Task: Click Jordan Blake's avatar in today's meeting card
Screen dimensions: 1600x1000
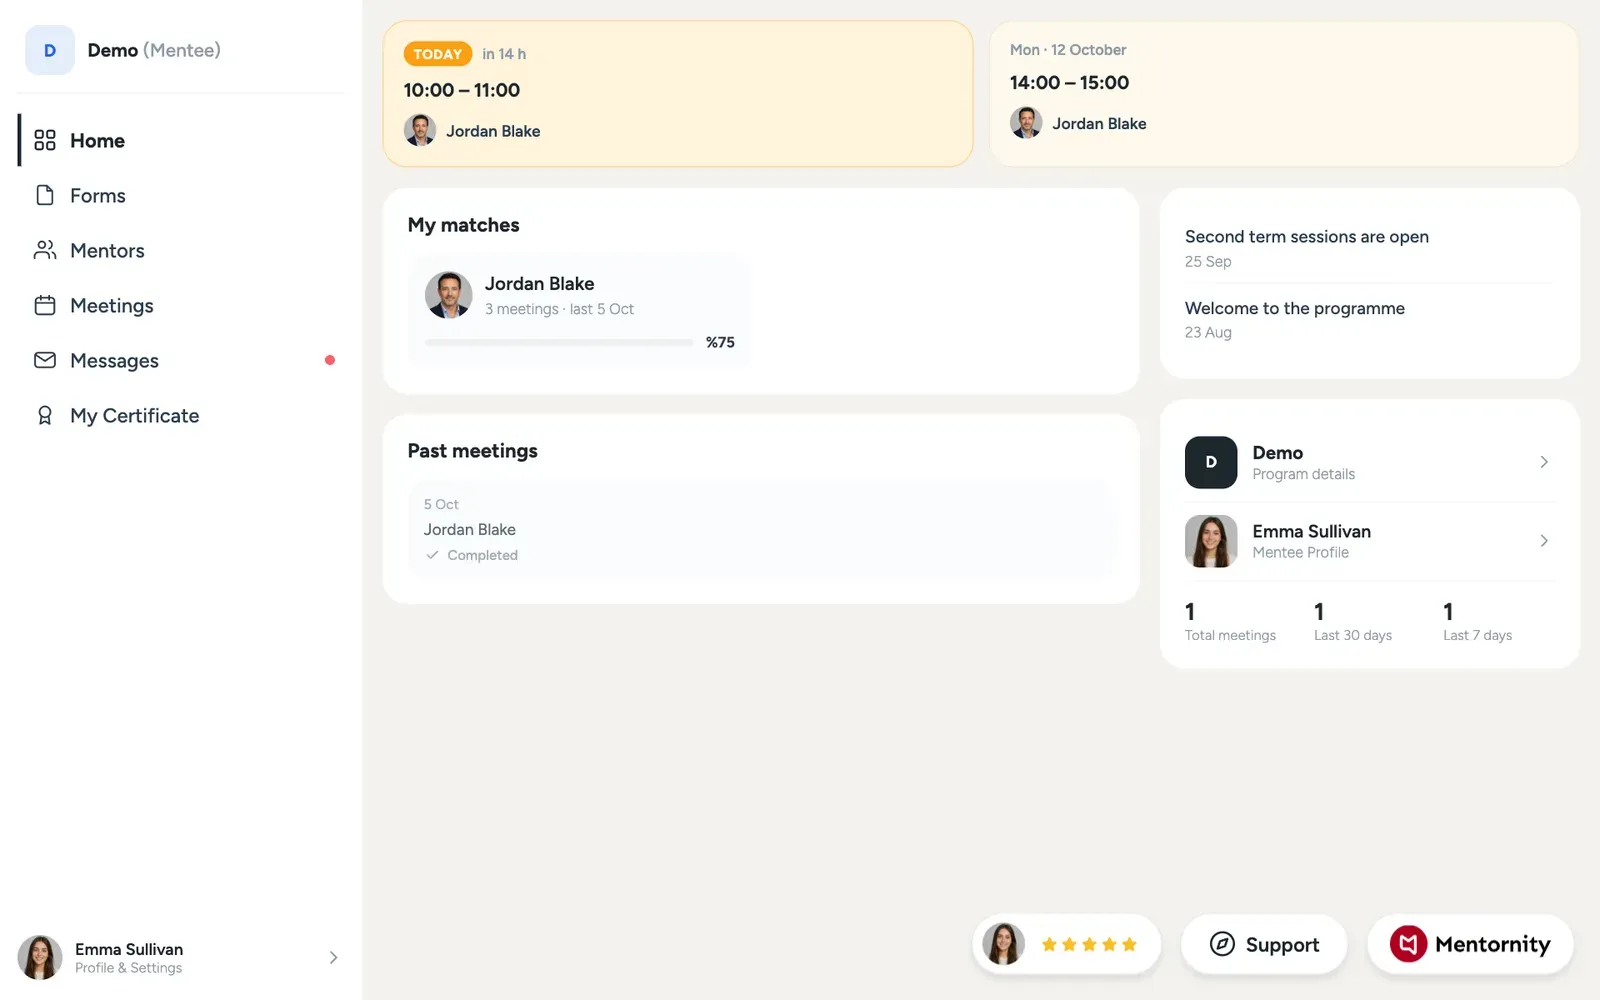Action: pos(420,131)
